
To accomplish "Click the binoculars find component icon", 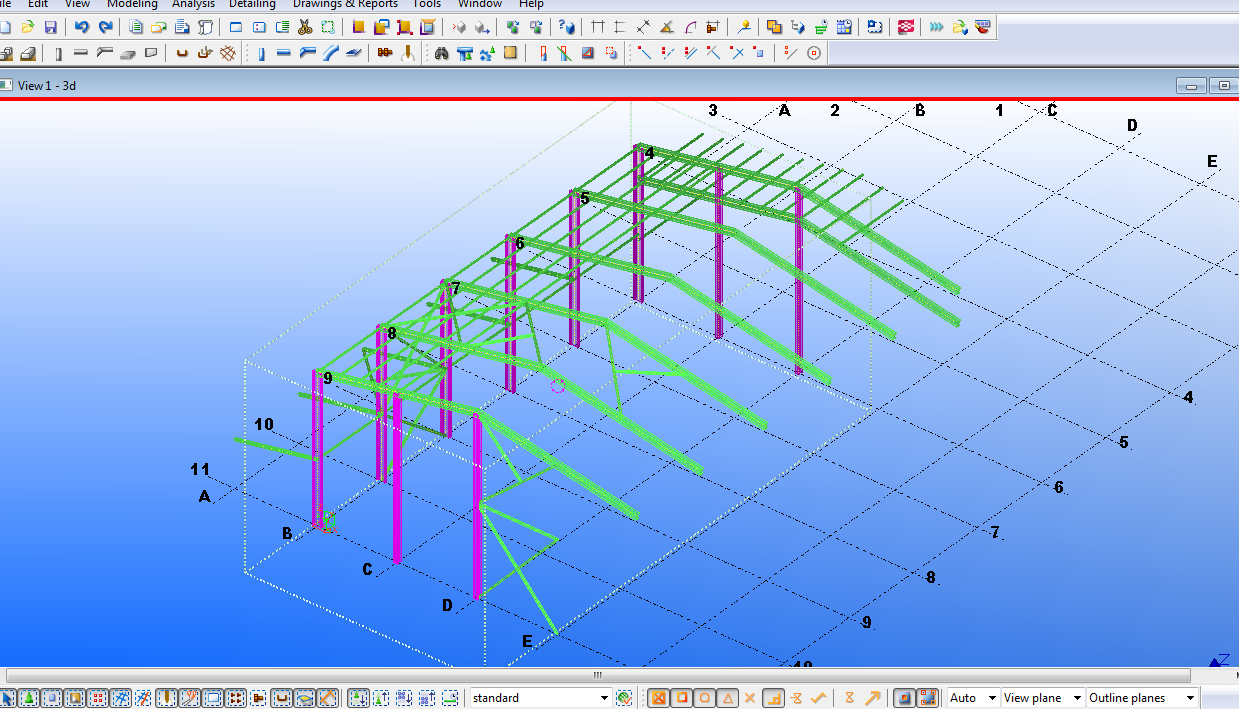I will (x=440, y=53).
